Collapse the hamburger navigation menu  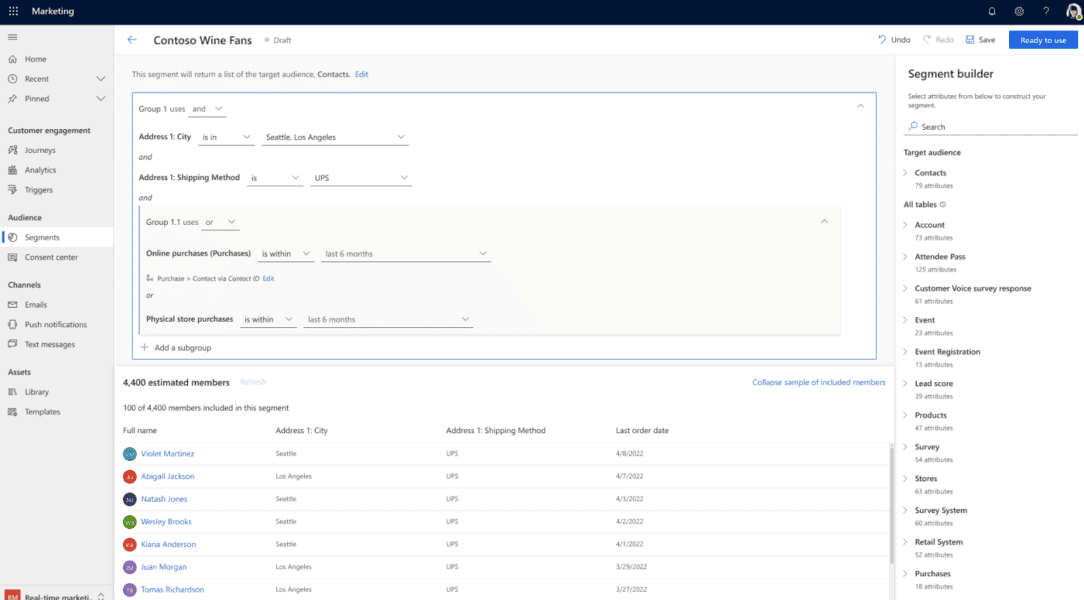[13, 37]
